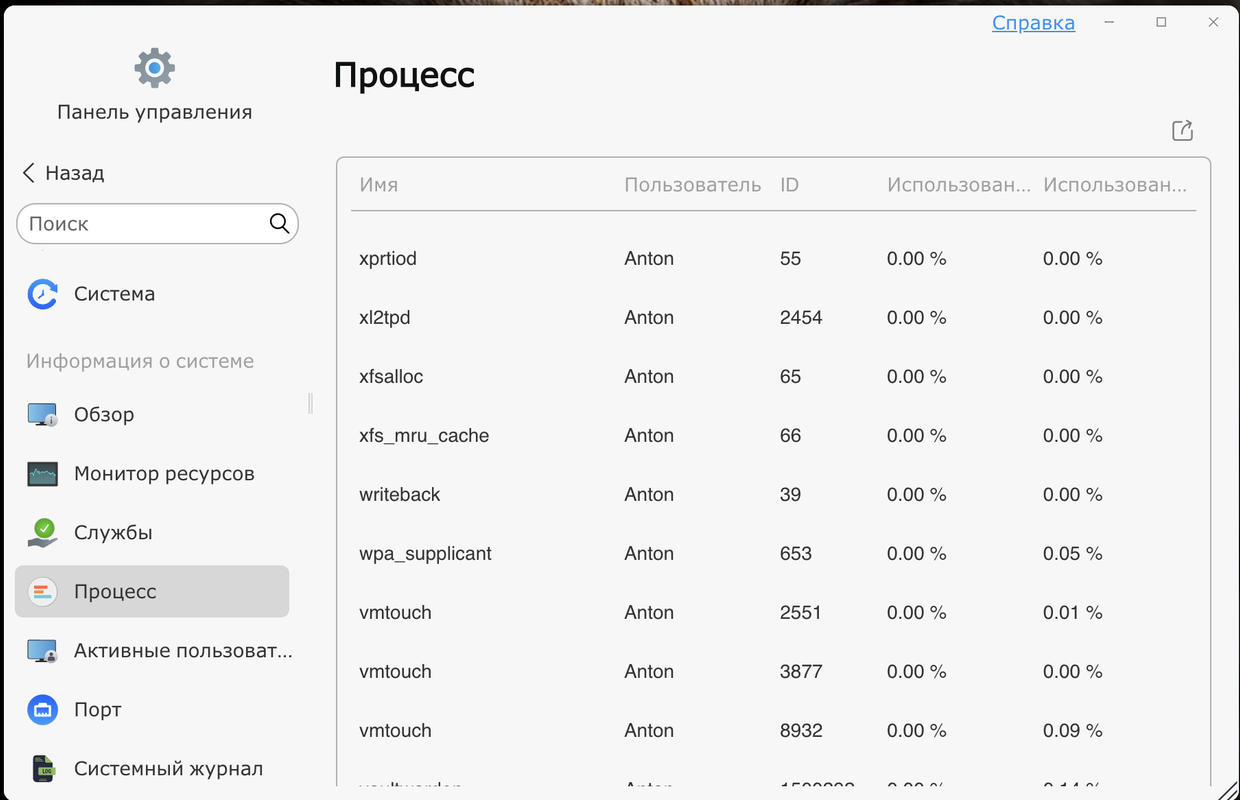
Task: Select the wpa_supplicant process row
Action: tap(773, 553)
